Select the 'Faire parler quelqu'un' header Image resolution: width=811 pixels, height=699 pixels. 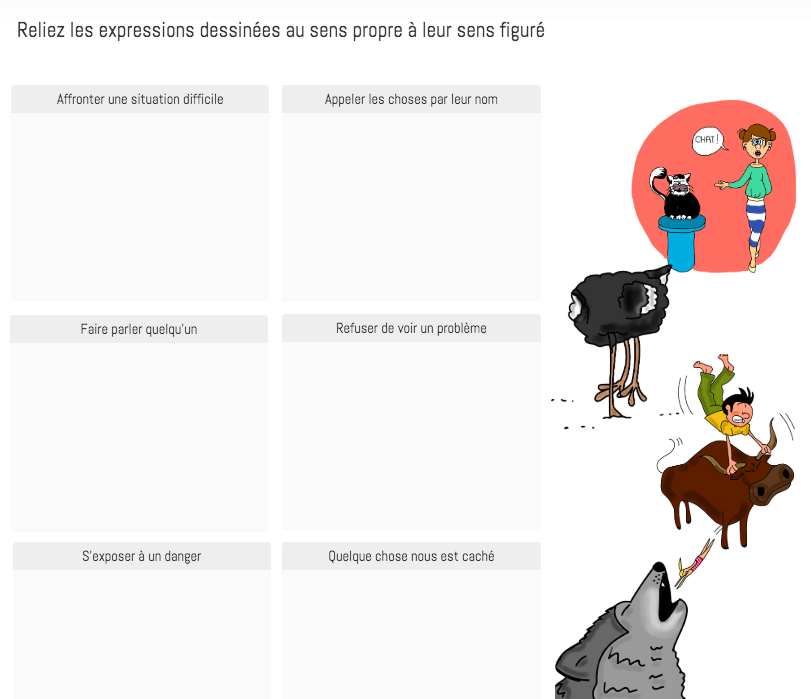(x=139, y=329)
